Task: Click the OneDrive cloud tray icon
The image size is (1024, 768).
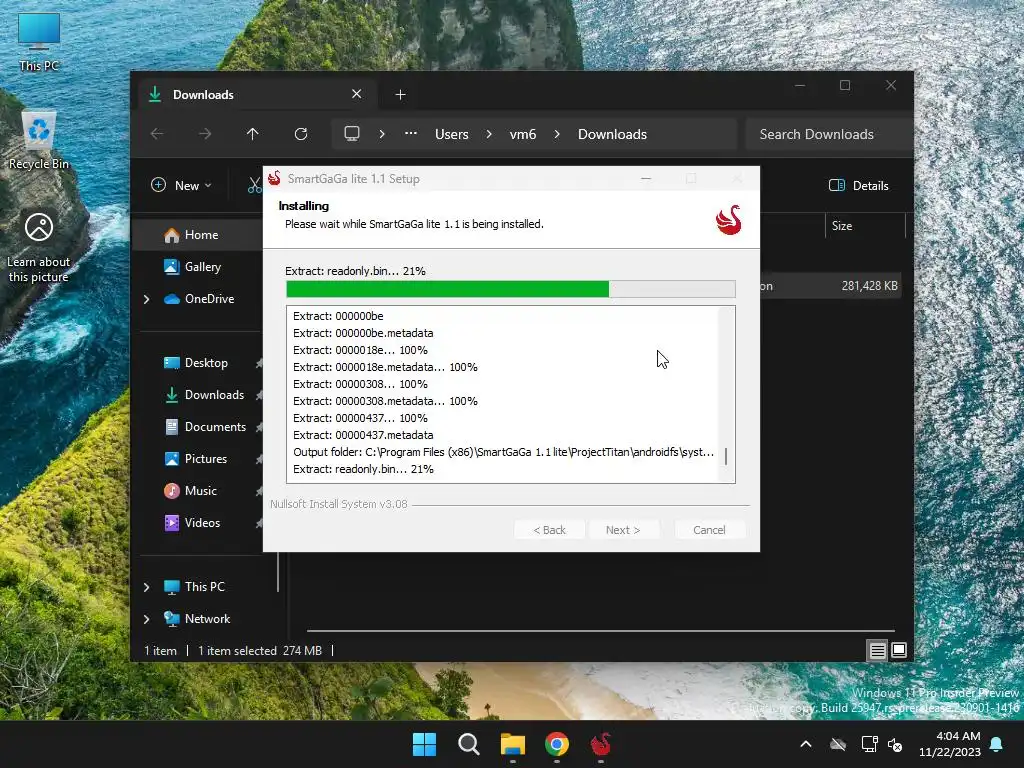Action: [838, 744]
